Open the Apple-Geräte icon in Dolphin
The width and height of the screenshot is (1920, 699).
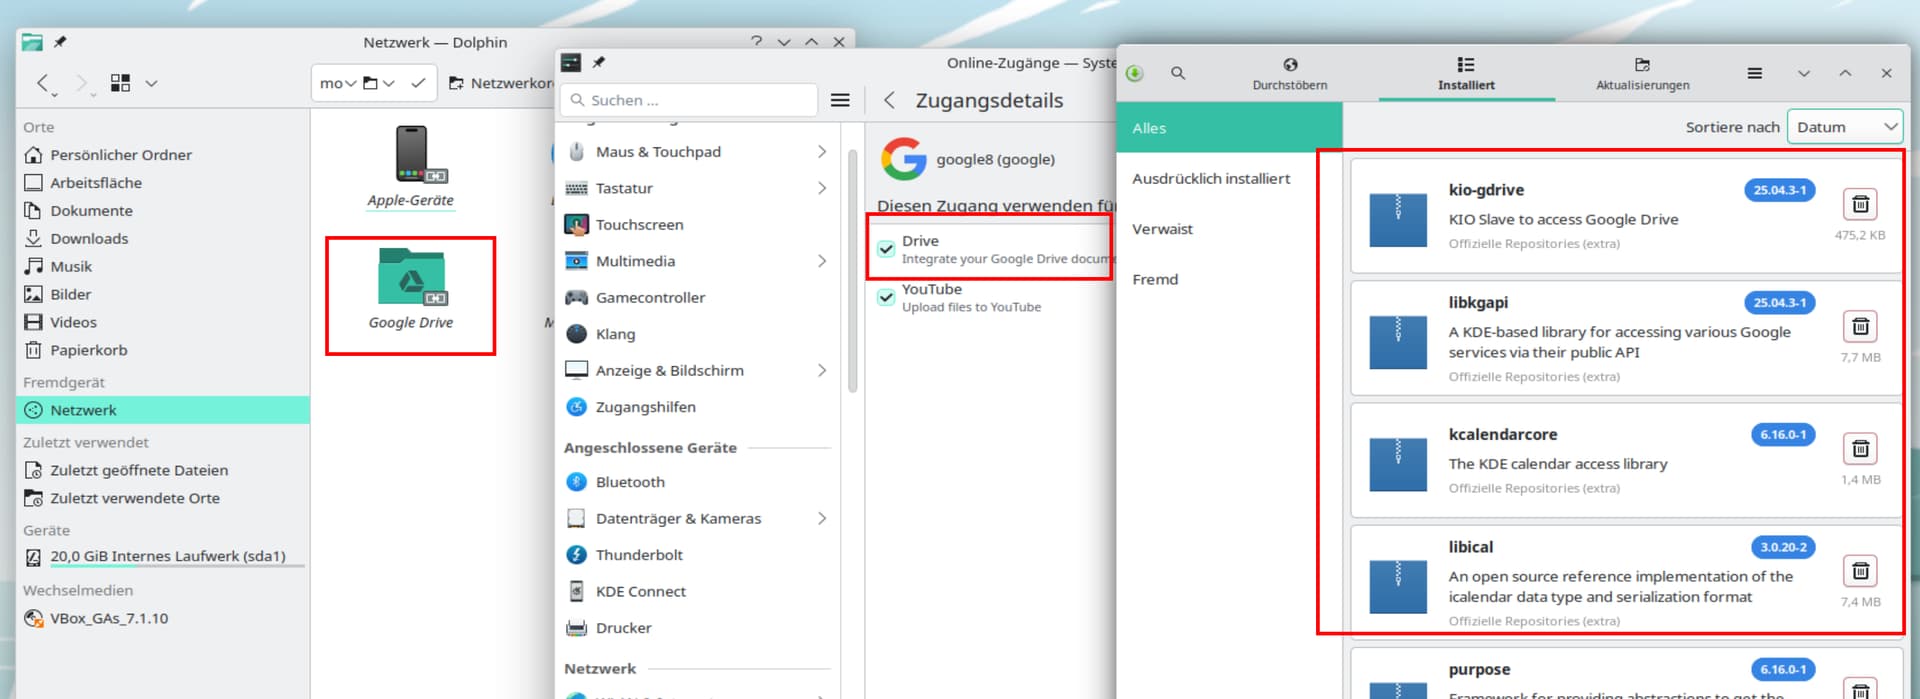coord(411,166)
